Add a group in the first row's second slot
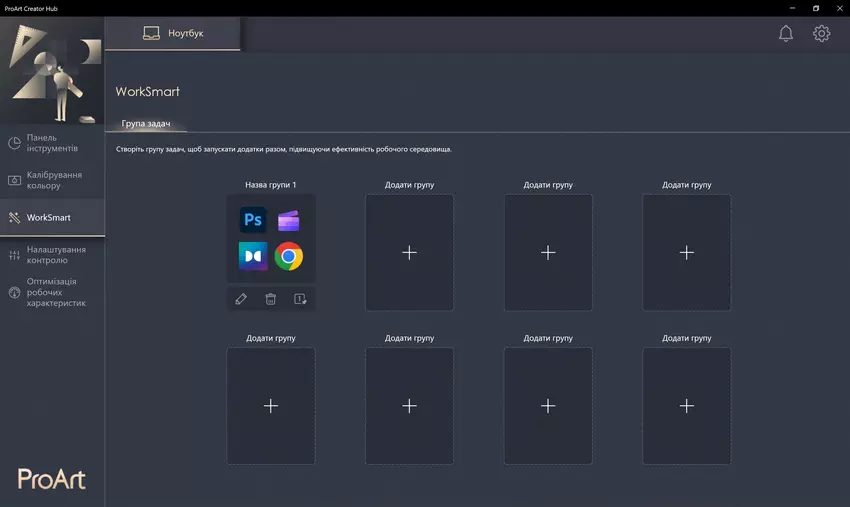Image resolution: width=850 pixels, height=507 pixels. coord(409,253)
